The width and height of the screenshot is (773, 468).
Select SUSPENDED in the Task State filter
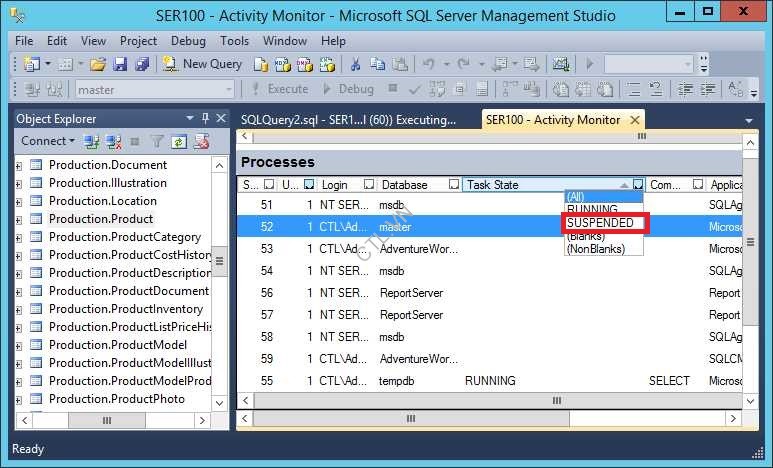point(600,223)
